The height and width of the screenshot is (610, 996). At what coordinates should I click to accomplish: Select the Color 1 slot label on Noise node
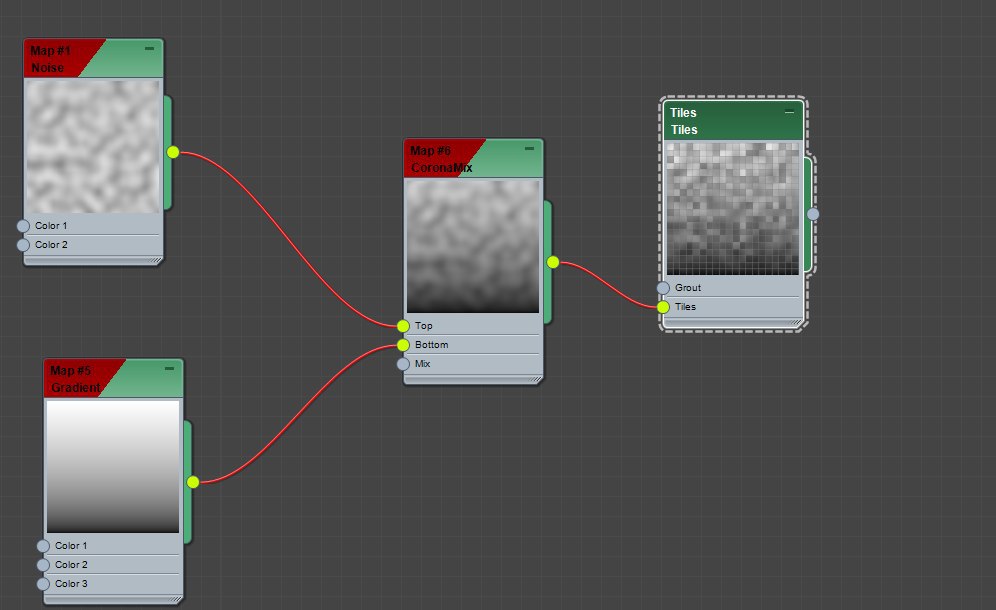tap(51, 226)
